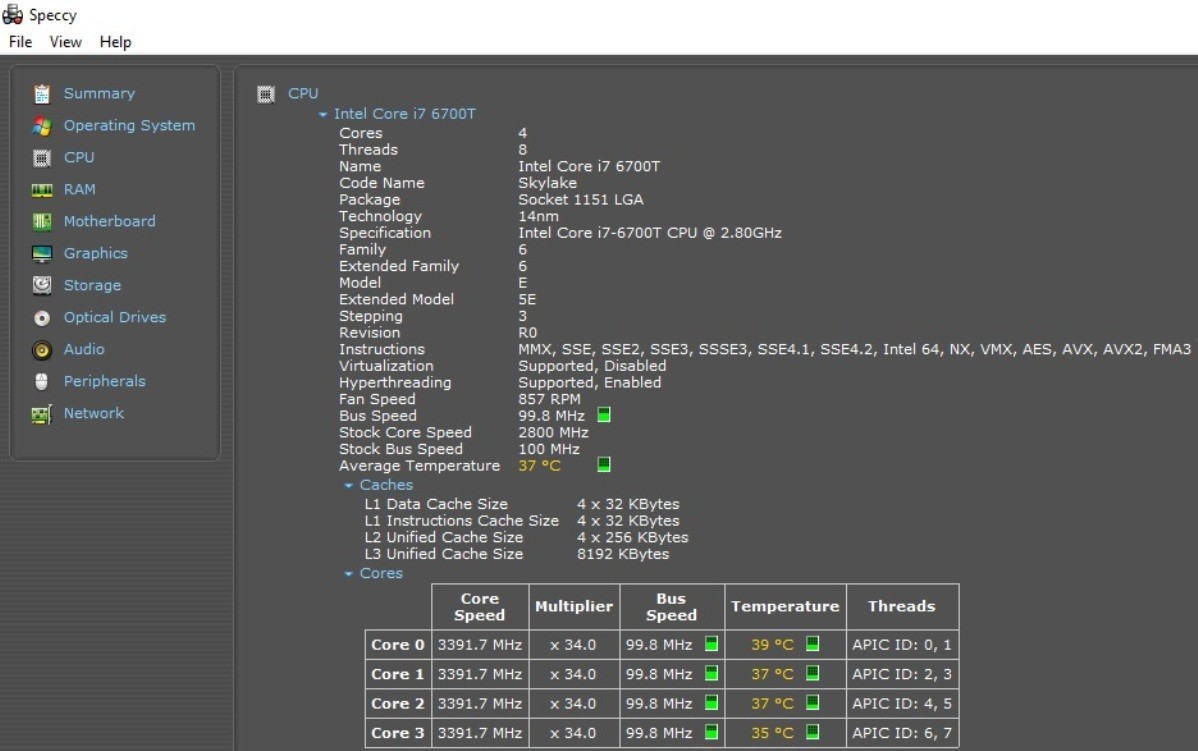The image size is (1198, 751).
Task: Open the Motherboard section
Action: click(109, 222)
